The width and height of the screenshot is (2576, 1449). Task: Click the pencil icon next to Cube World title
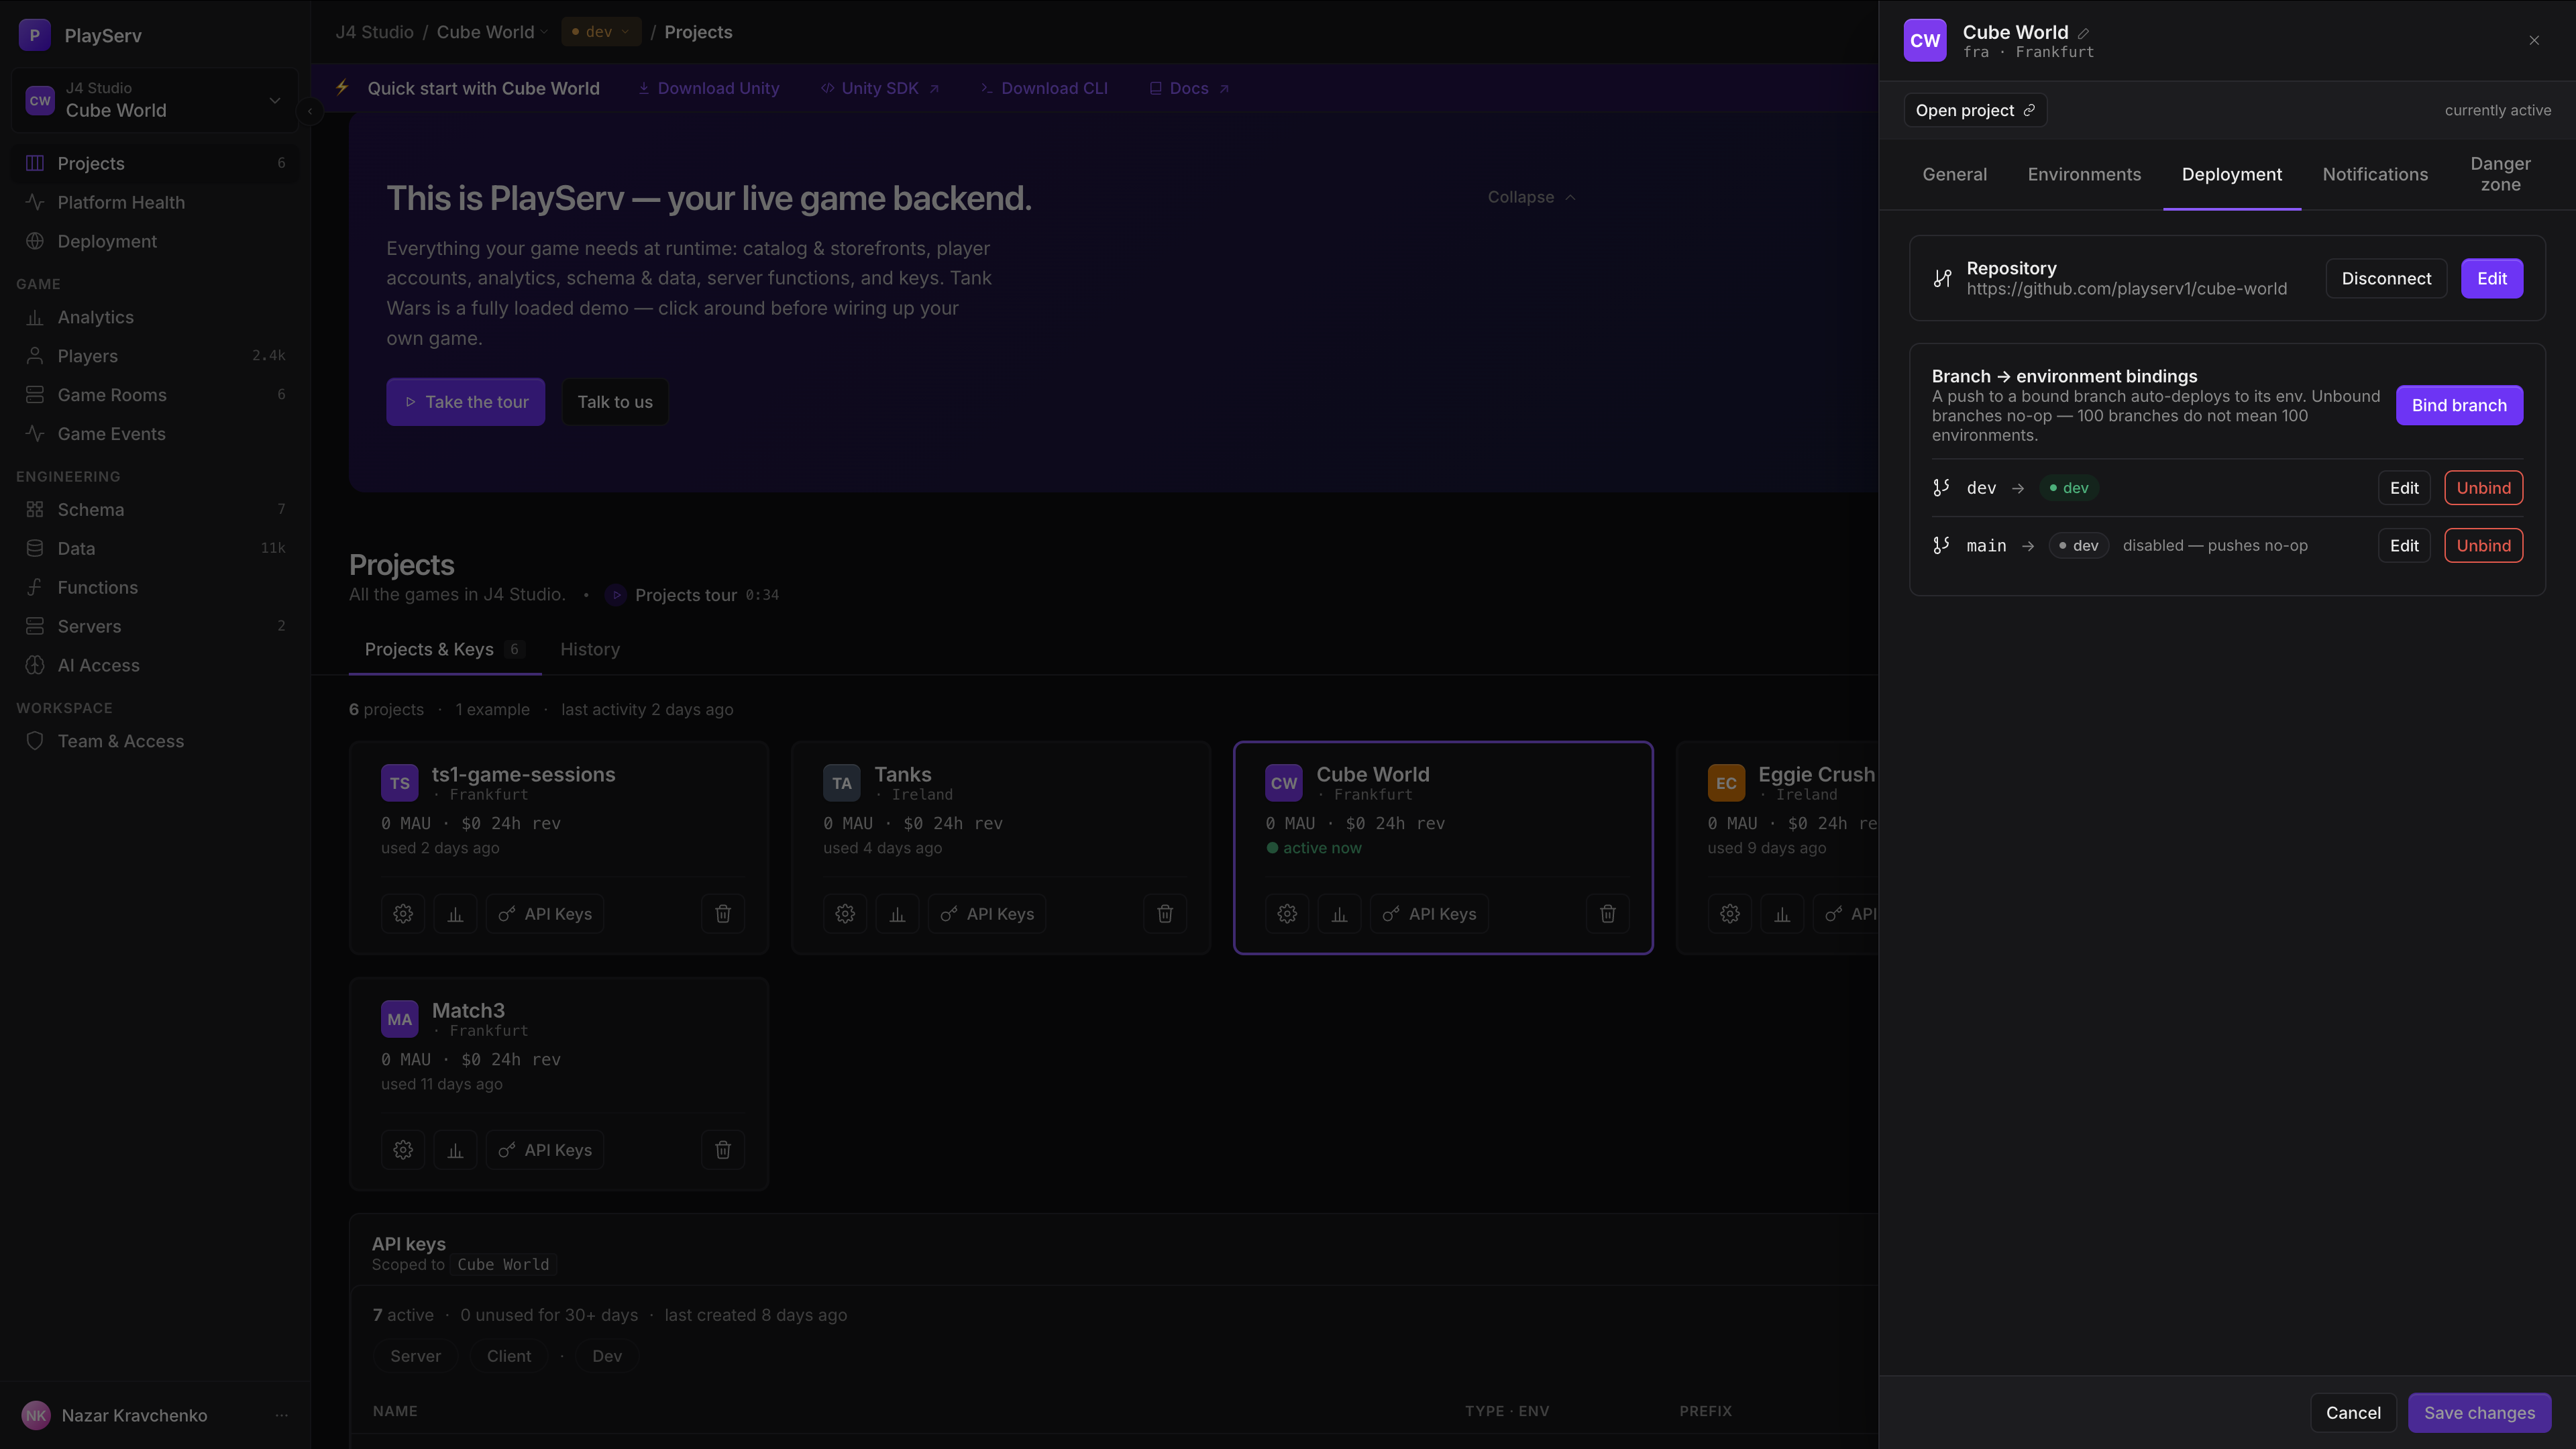[2083, 33]
